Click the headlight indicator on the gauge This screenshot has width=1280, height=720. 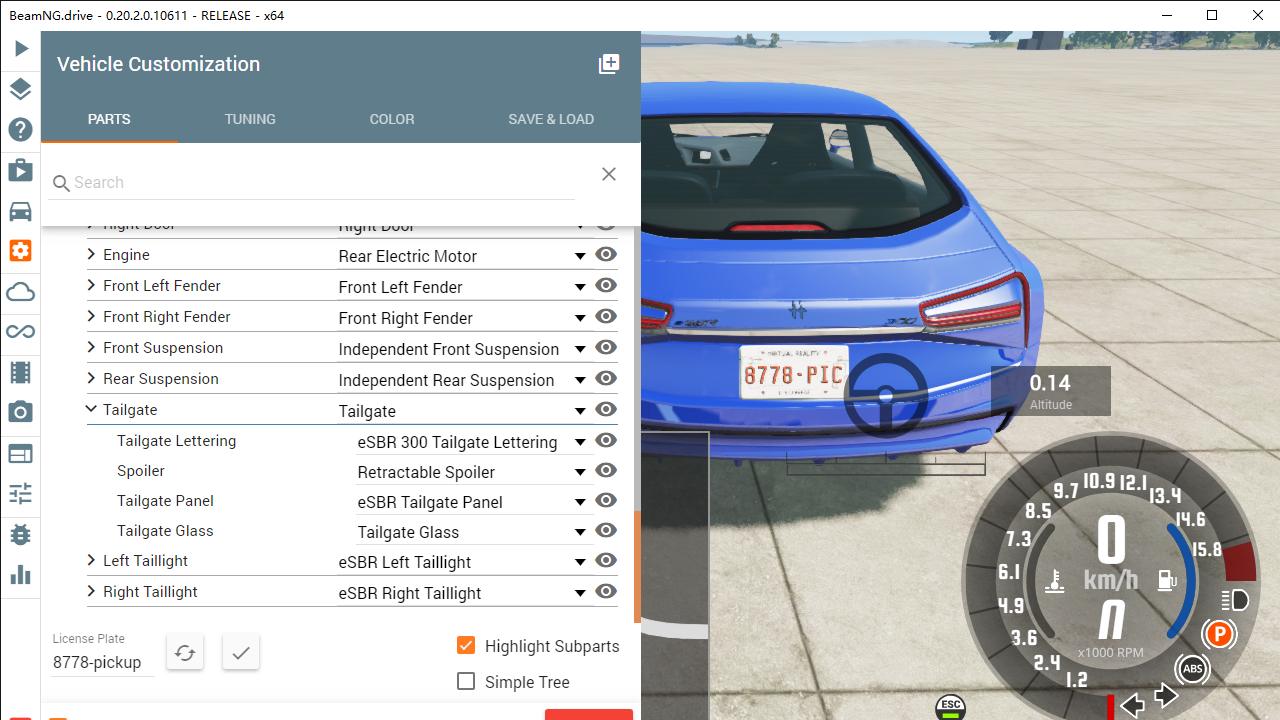(x=1236, y=600)
